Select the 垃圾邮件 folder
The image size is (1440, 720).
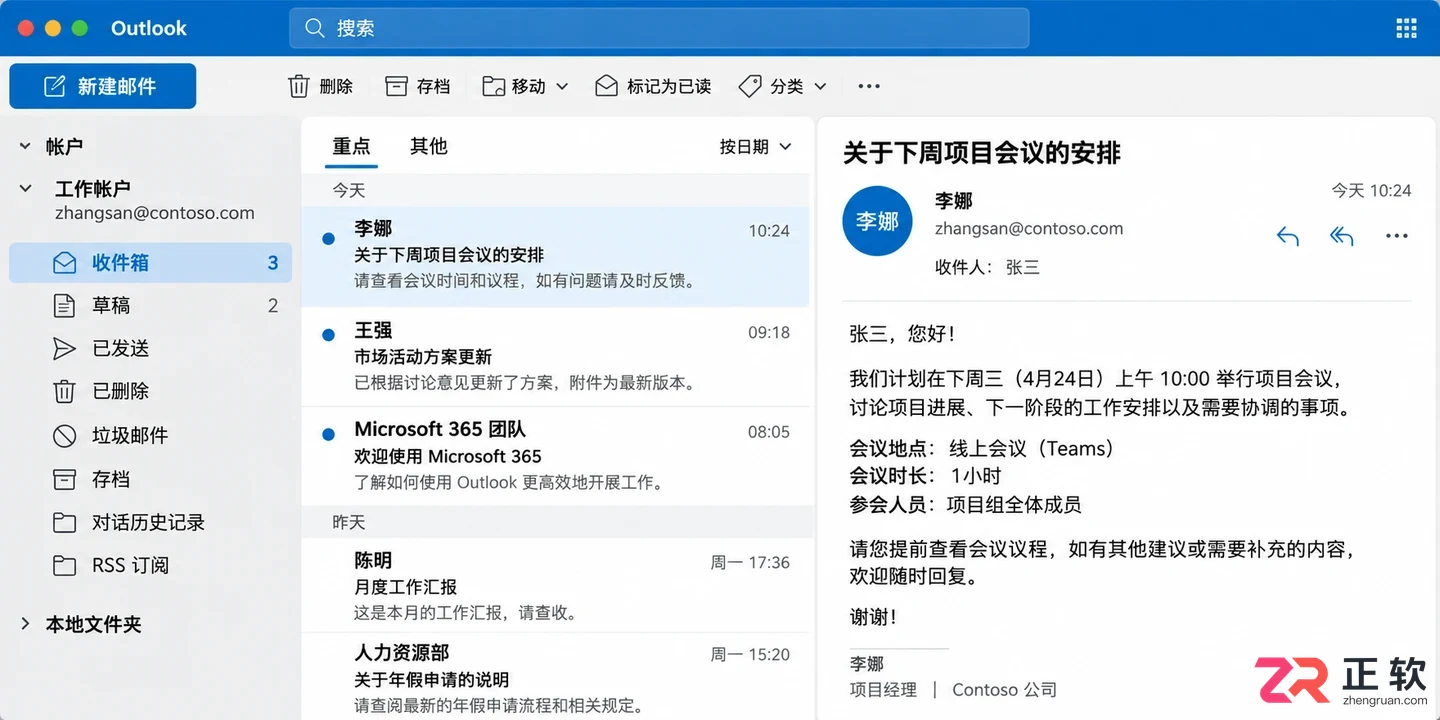pos(150,435)
